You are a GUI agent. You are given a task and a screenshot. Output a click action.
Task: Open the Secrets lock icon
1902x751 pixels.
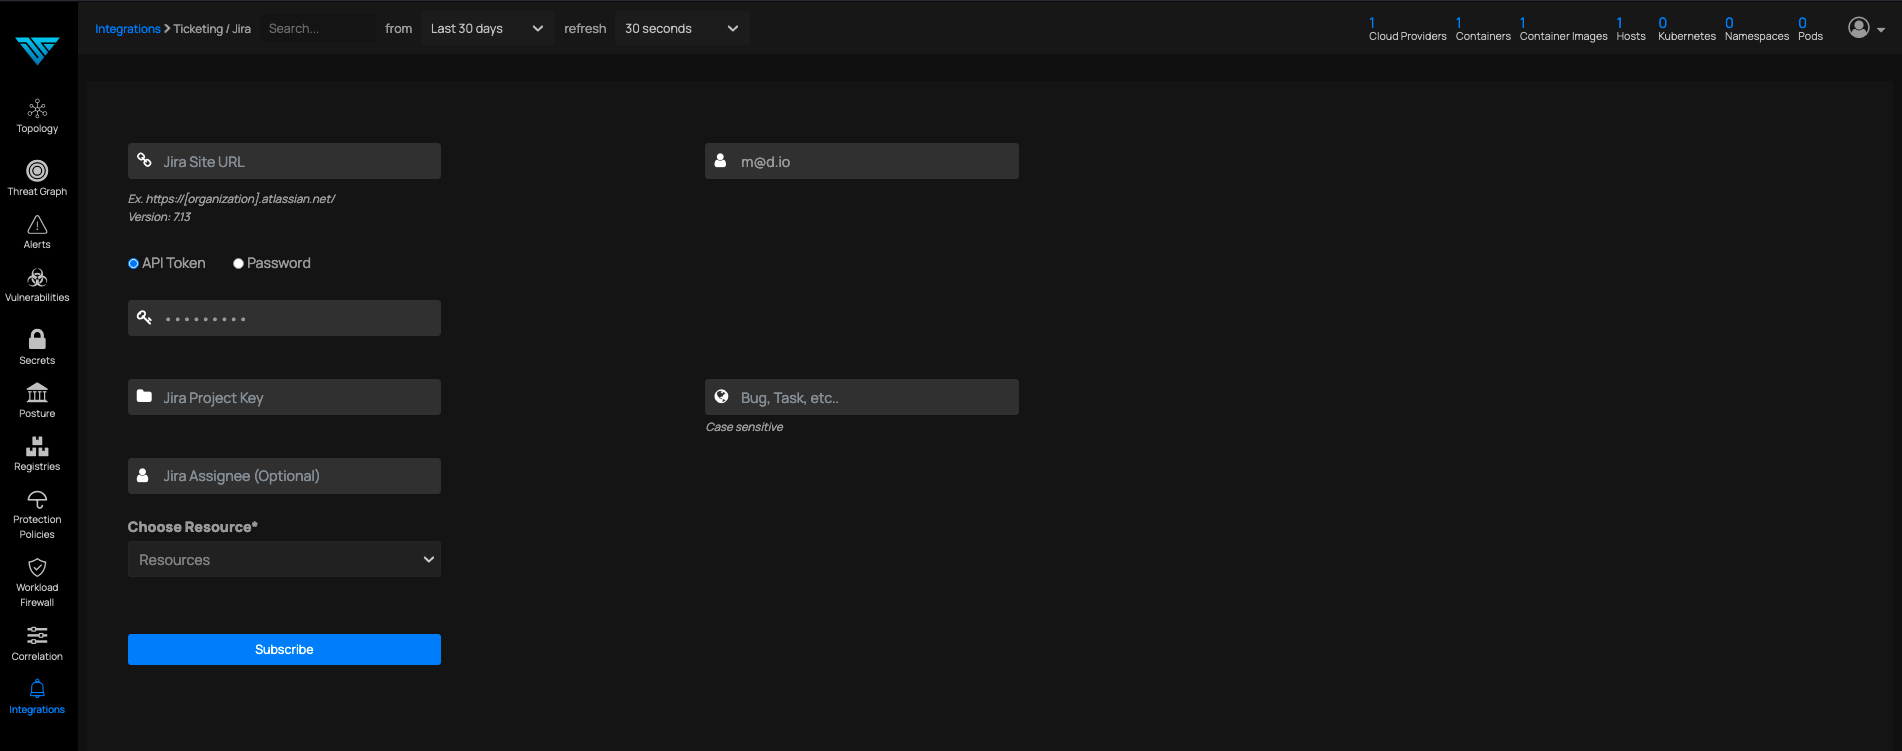[37, 340]
